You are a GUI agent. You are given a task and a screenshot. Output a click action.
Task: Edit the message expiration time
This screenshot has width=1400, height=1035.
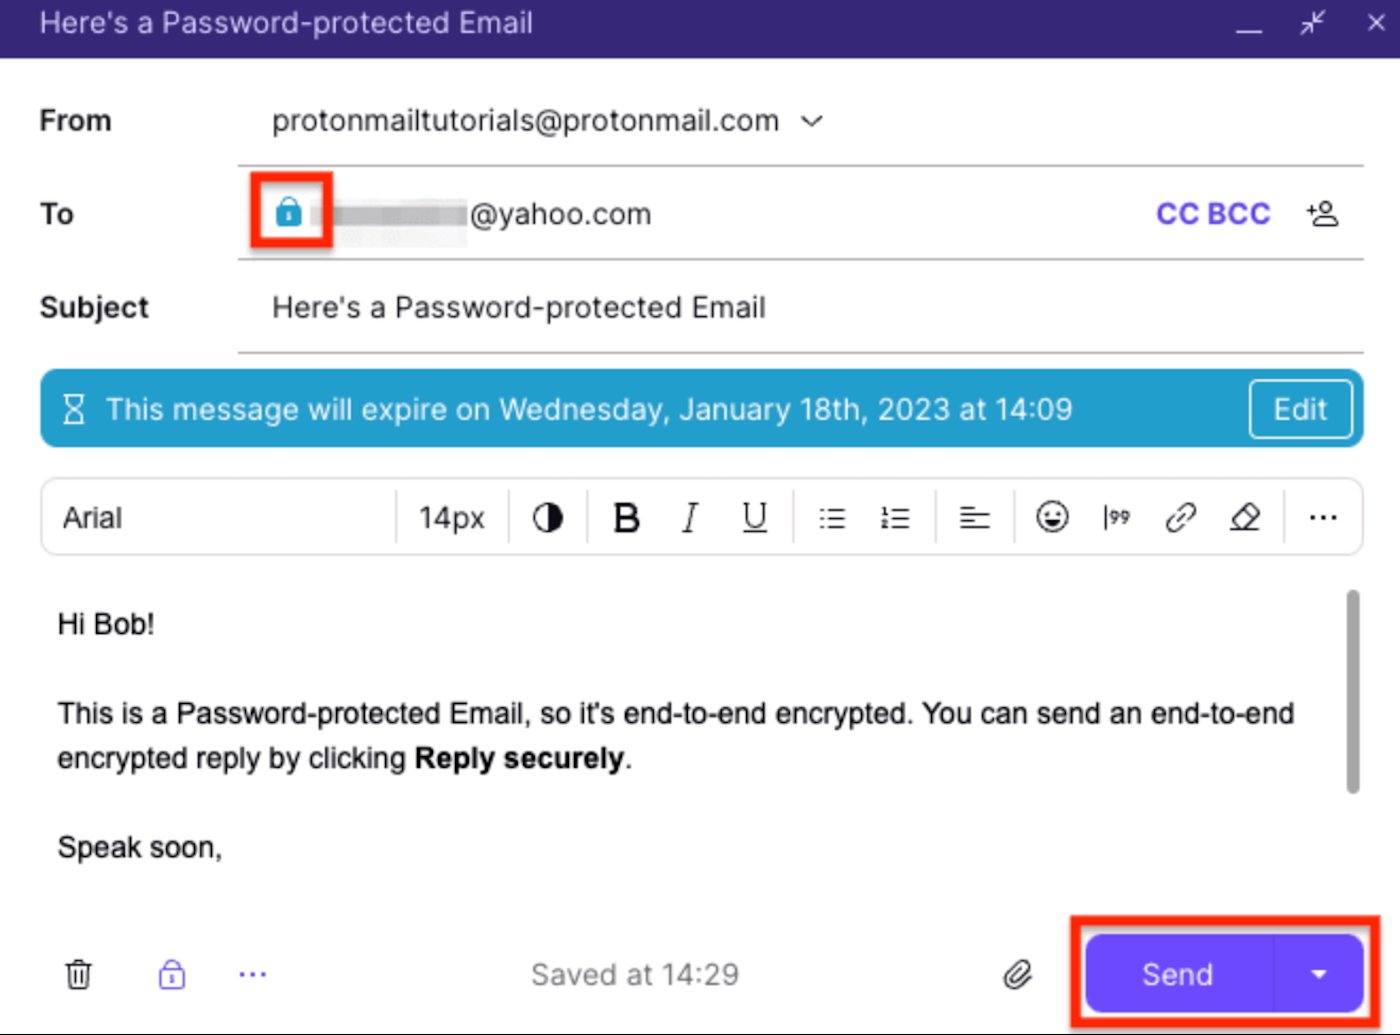(x=1300, y=409)
